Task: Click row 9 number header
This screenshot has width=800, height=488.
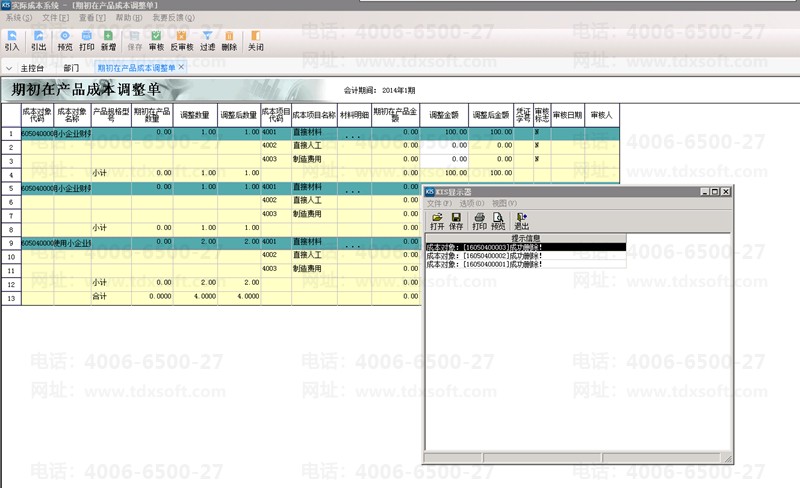Action: [x=11, y=243]
